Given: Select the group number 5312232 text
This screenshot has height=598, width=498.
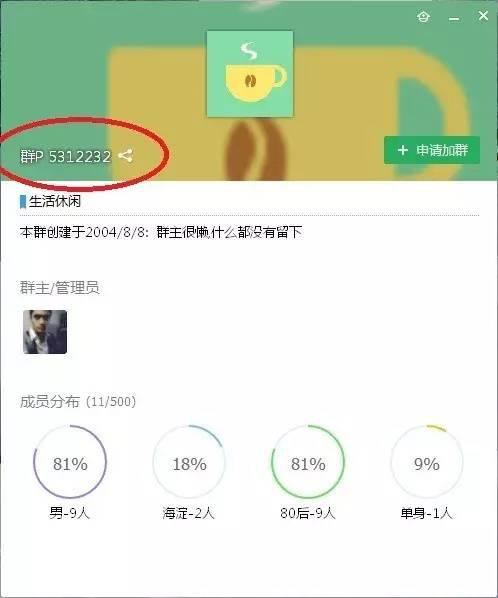Looking at the screenshot, I should [80, 156].
